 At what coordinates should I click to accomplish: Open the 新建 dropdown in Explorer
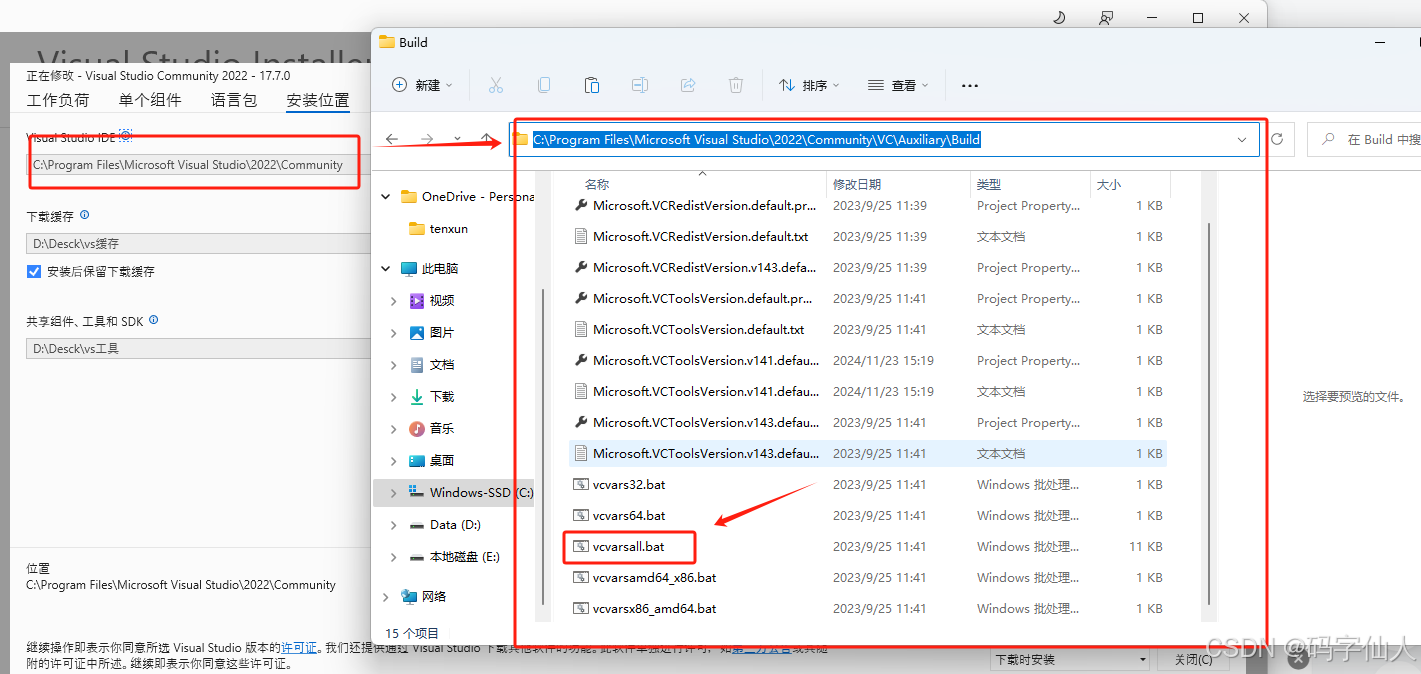(422, 85)
